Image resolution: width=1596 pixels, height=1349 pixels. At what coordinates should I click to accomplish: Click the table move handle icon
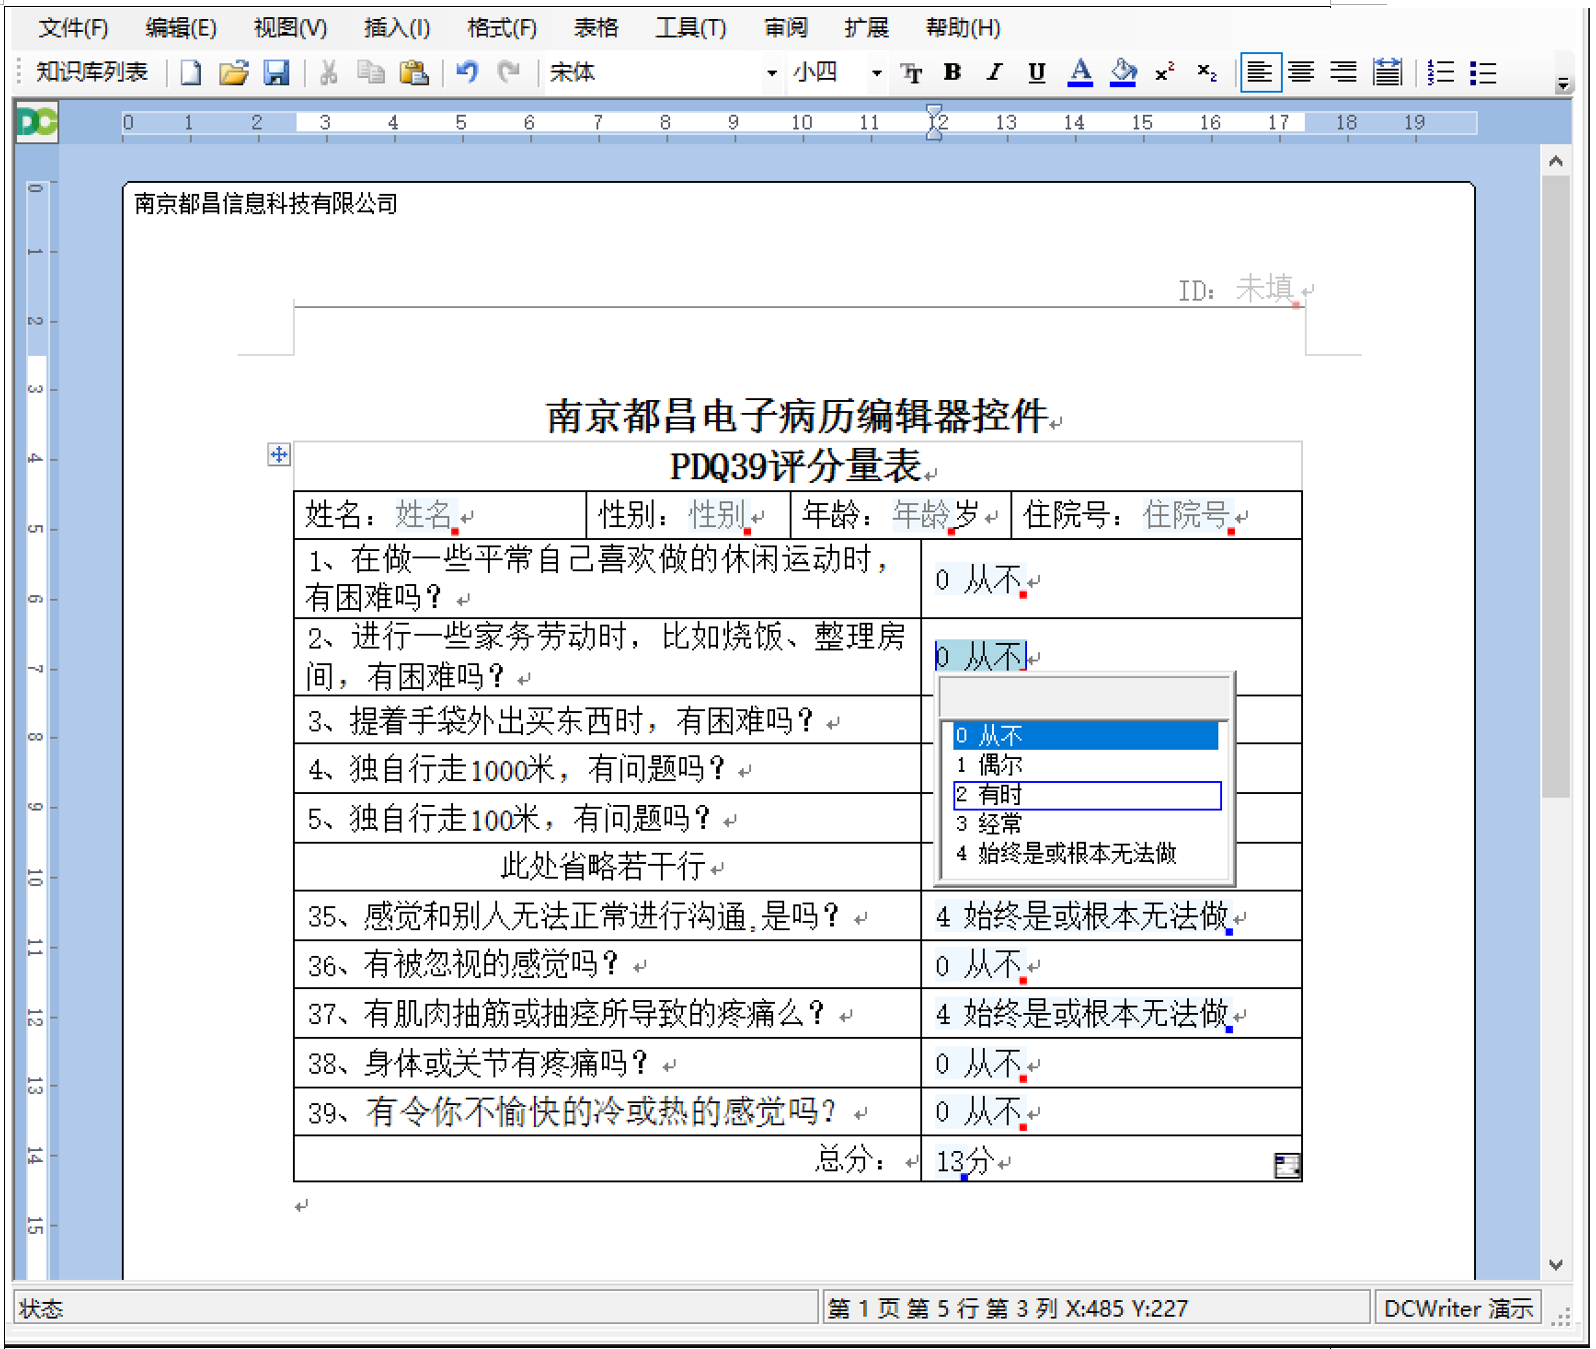(279, 455)
